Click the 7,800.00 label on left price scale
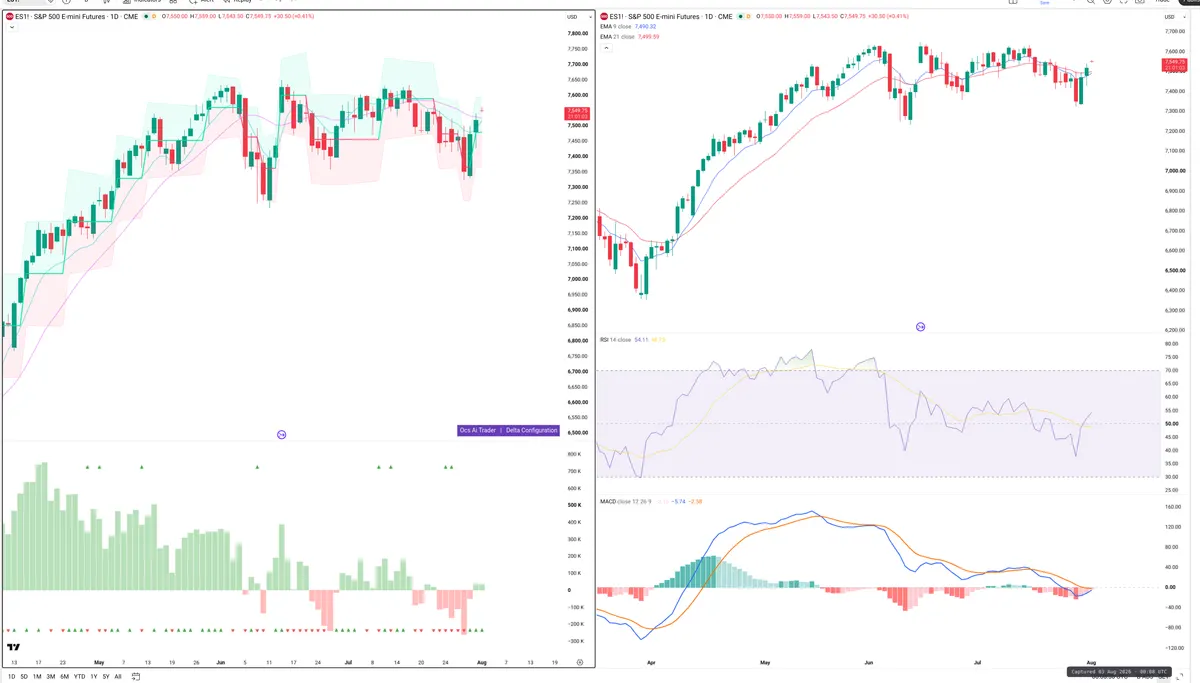This screenshot has height=683, width=1200. pyautogui.click(x=577, y=34)
